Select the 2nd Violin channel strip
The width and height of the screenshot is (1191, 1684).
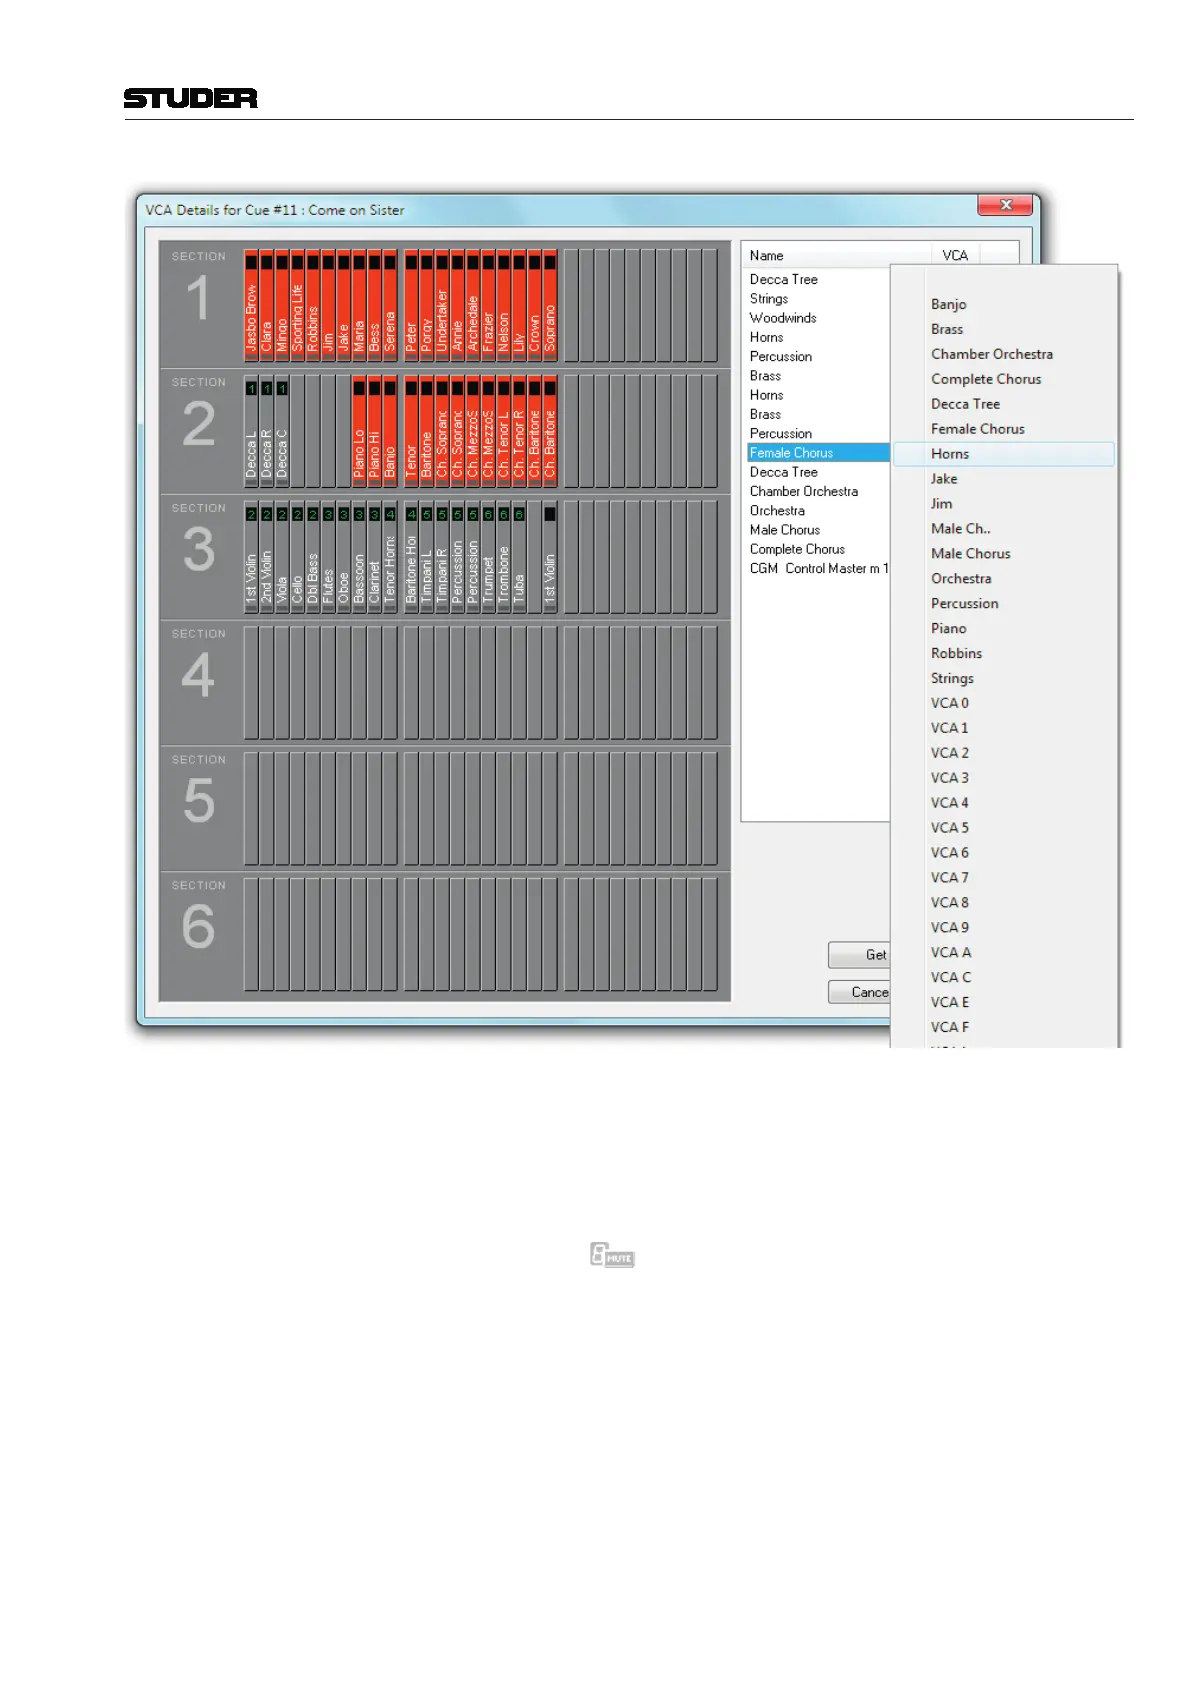(267, 557)
